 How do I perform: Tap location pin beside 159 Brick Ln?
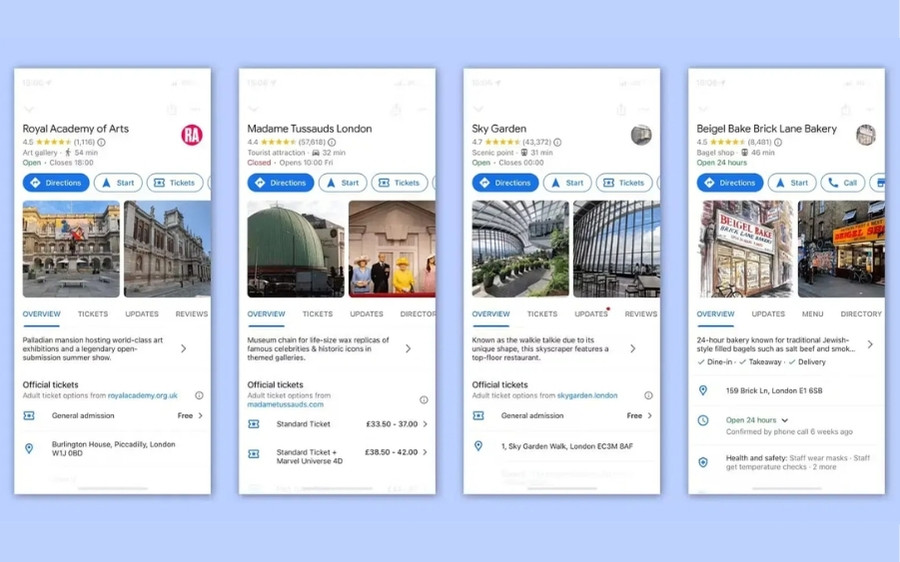[x=703, y=390]
